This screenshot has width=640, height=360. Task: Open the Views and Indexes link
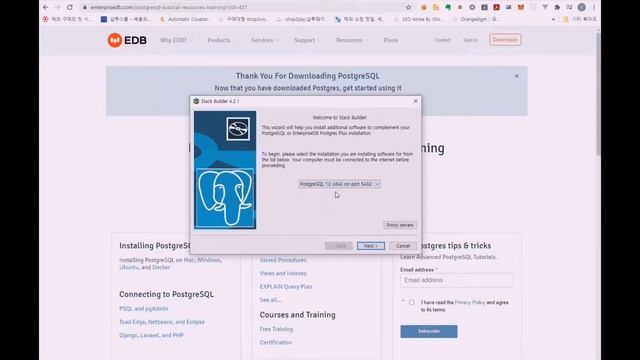tap(283, 273)
